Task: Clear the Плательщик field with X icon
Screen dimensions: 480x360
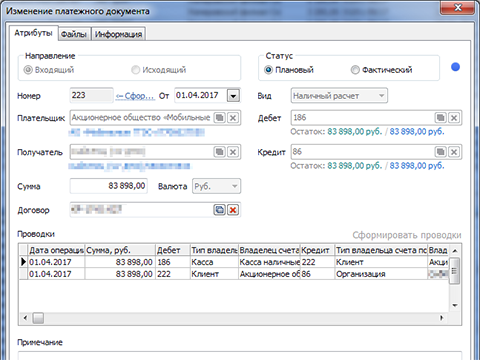Action: tap(233, 118)
